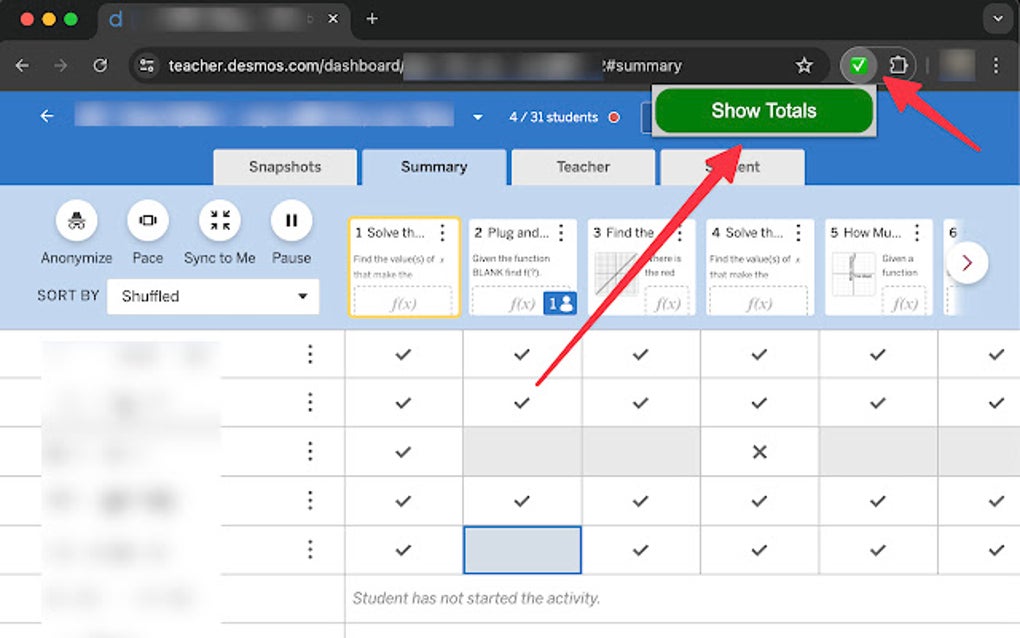Click the green checkmark extension icon in toolbar
This screenshot has height=638, width=1020.
click(x=858, y=64)
